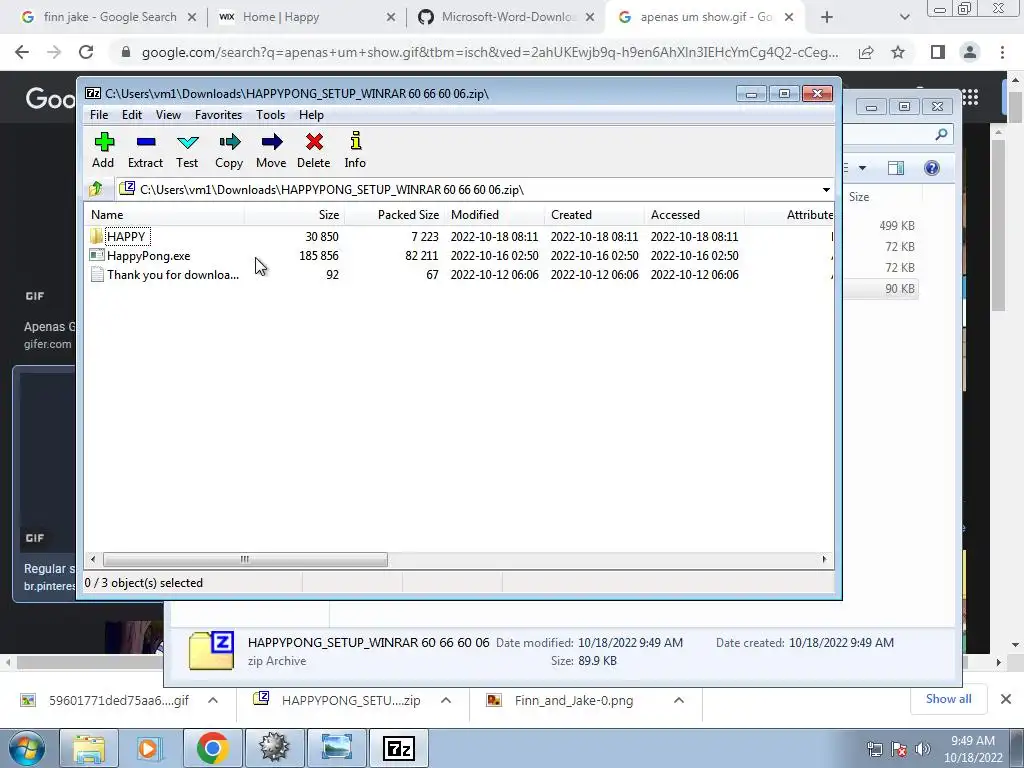
Task: Open the Chrome tab search dropdown
Action: [904, 18]
